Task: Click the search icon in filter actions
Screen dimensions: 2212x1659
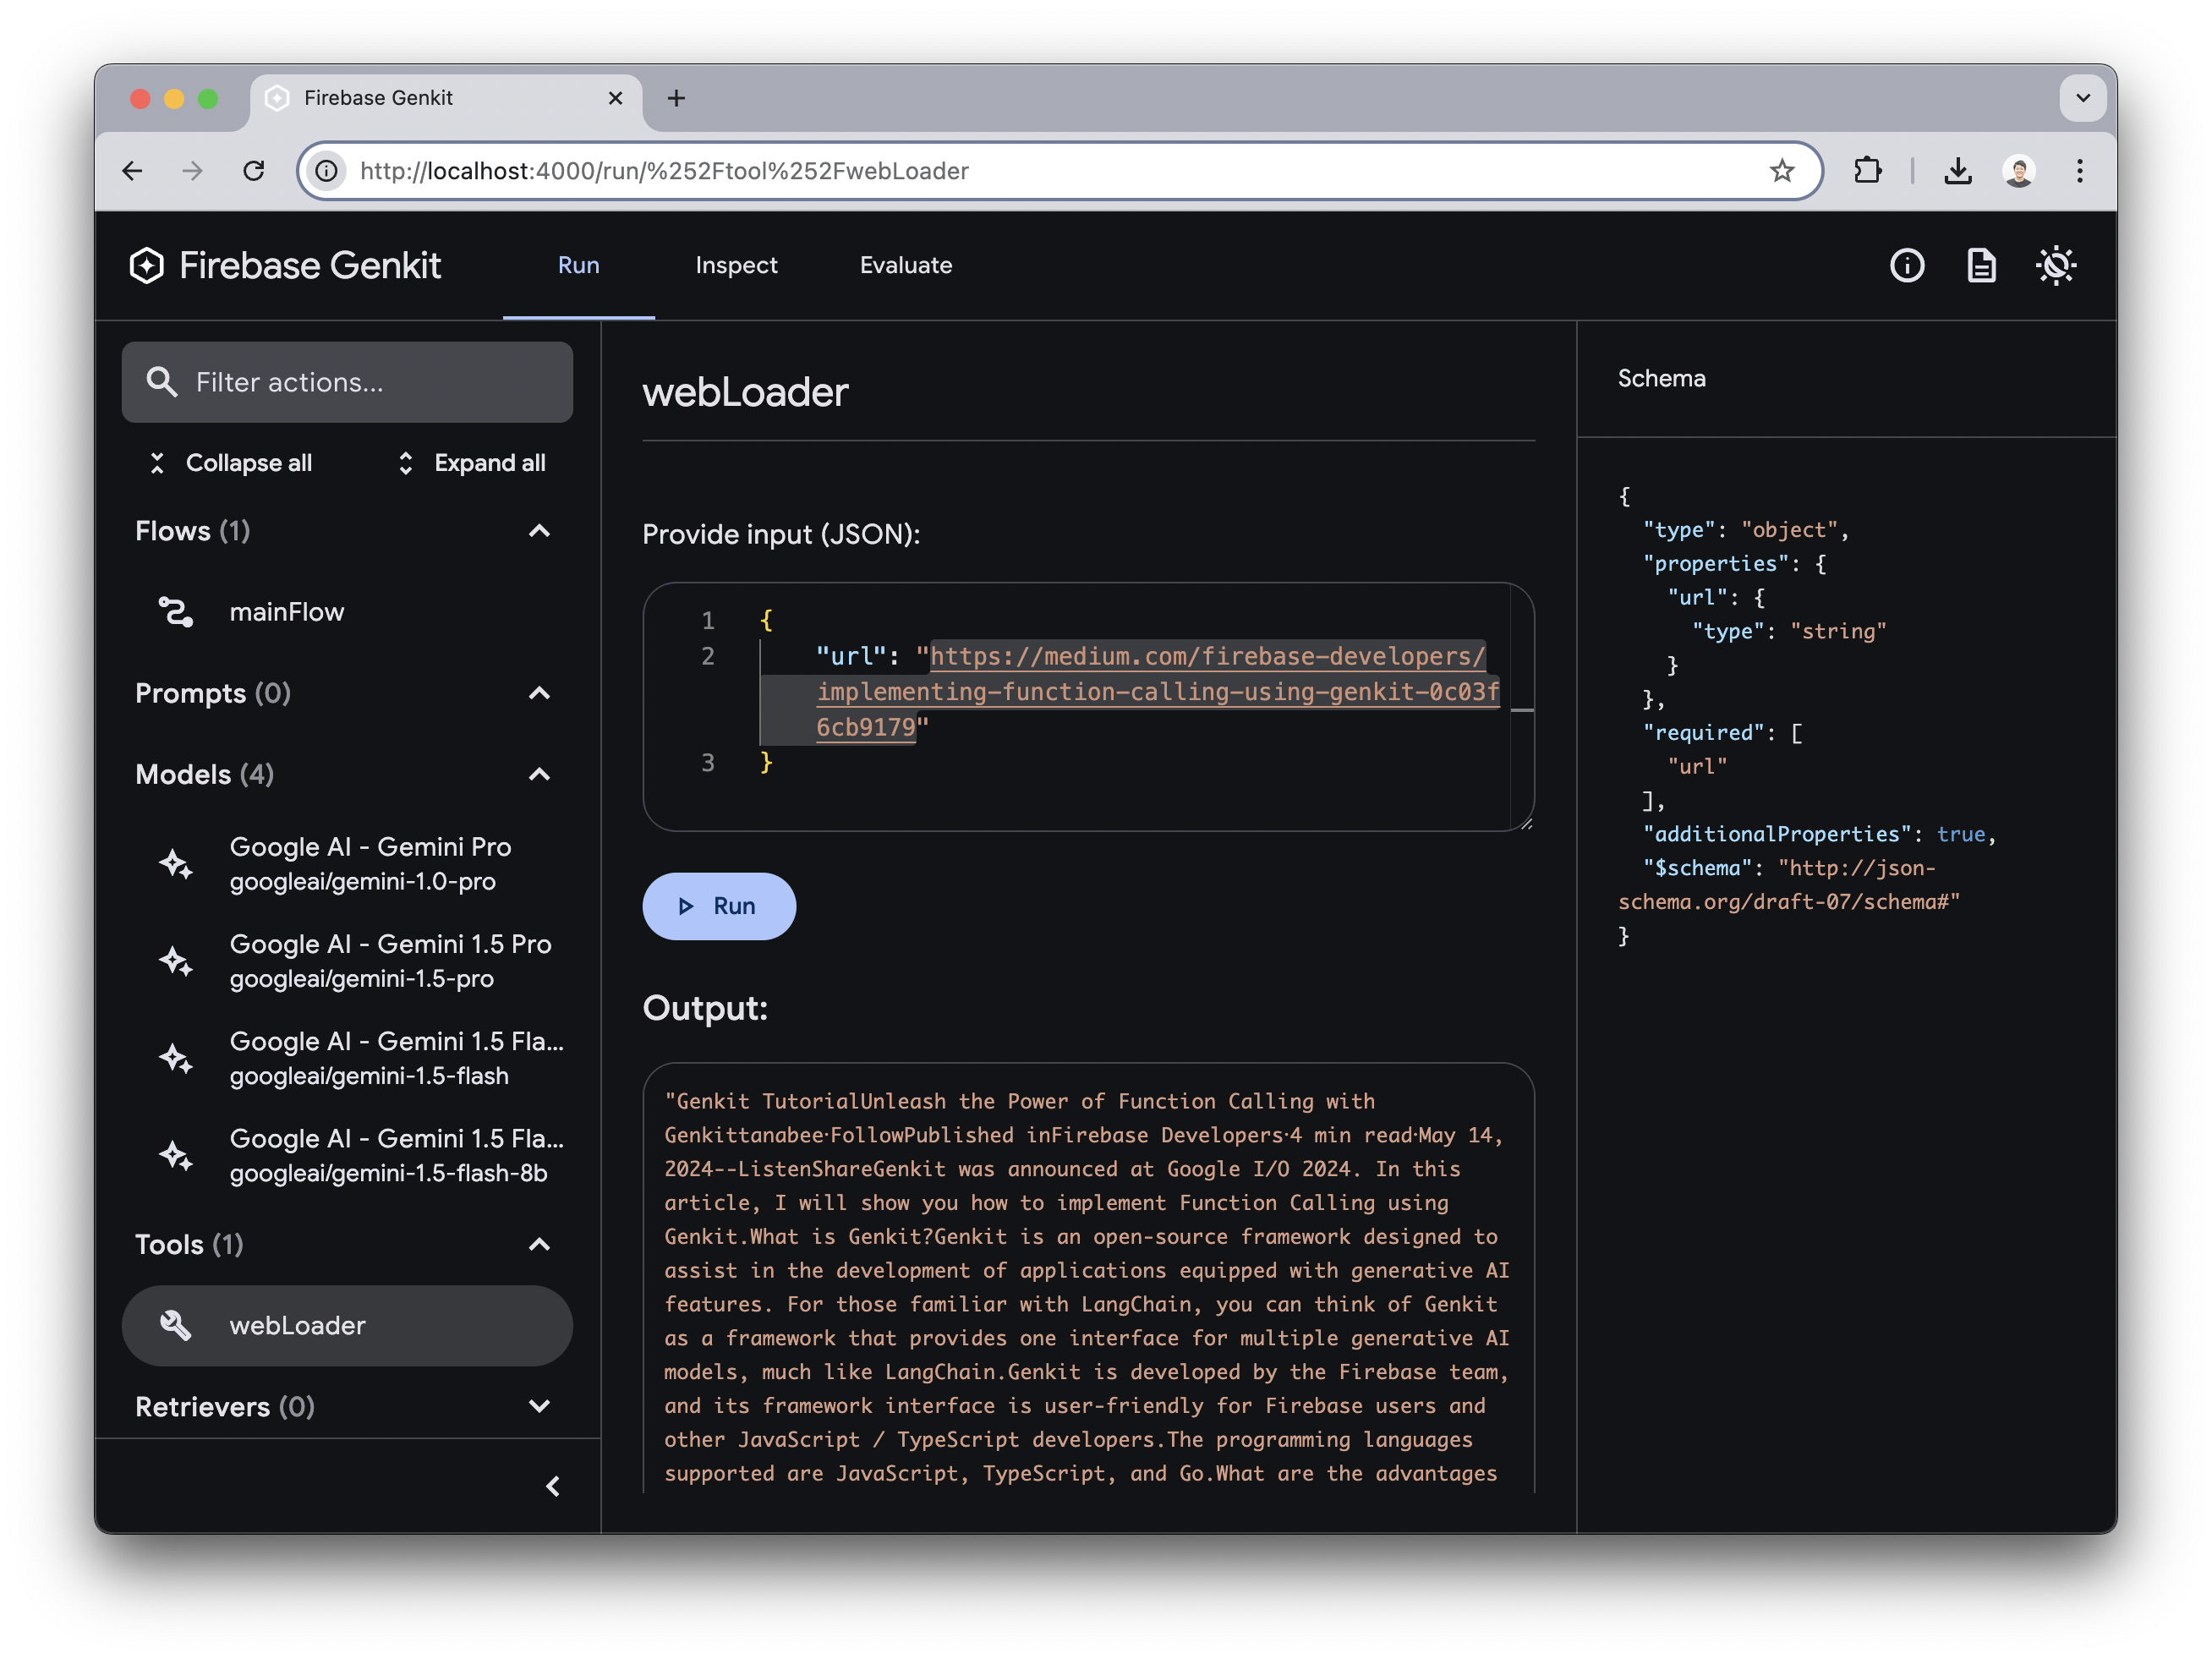Action: coord(163,382)
